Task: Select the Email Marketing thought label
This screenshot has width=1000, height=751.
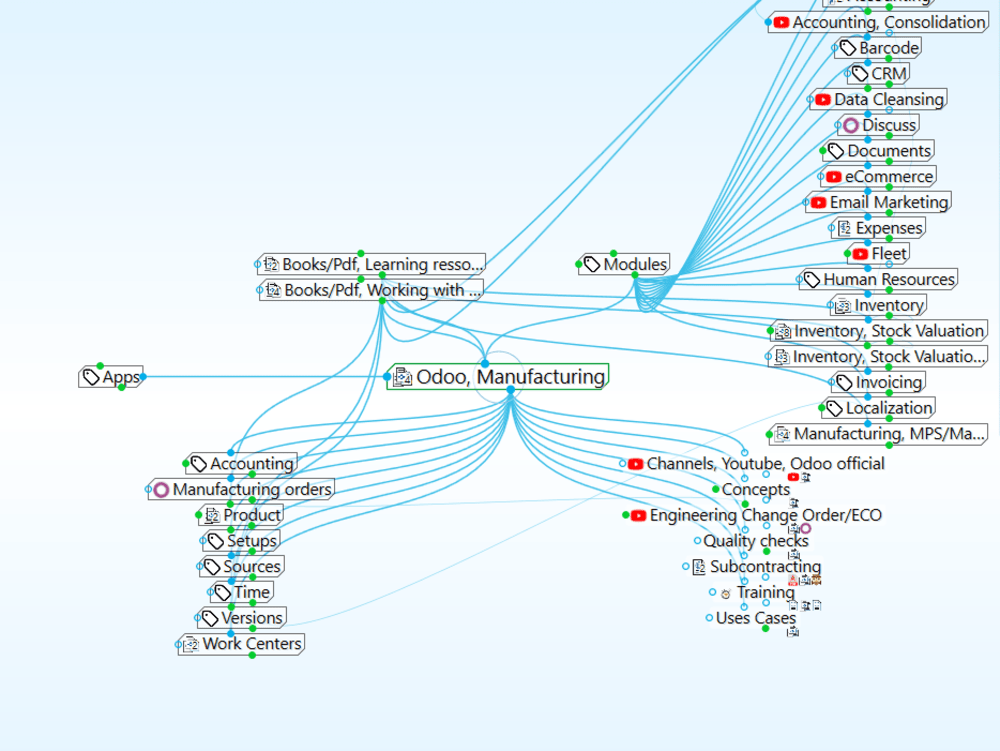Action: [x=889, y=203]
